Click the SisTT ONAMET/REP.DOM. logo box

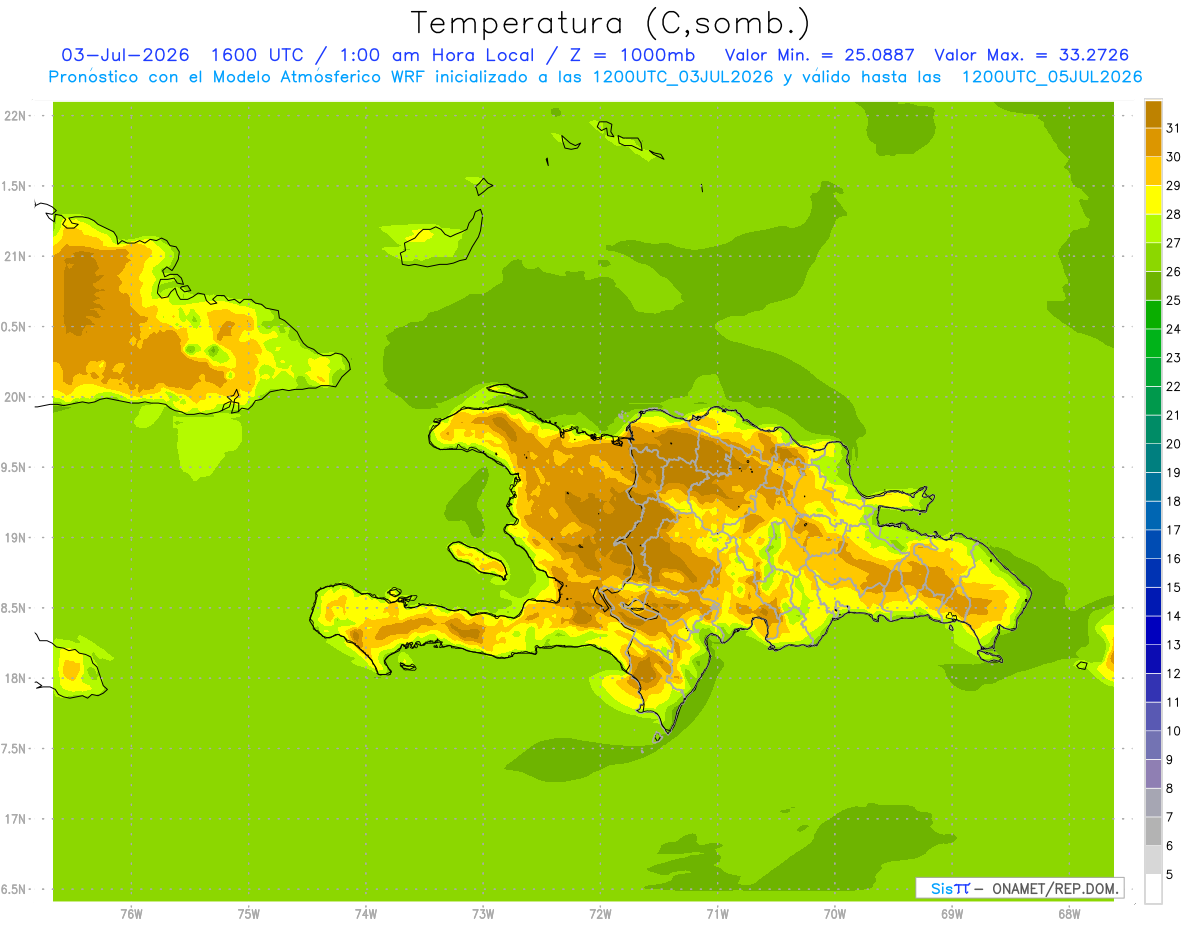[1019, 888]
